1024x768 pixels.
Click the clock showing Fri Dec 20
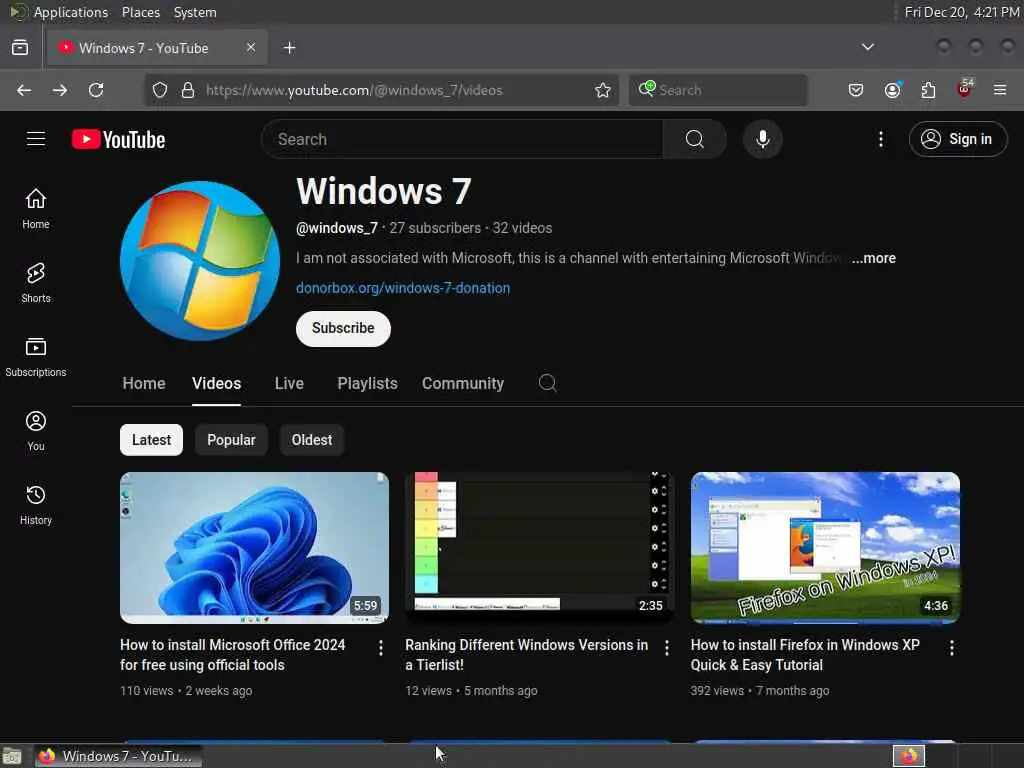point(961,12)
